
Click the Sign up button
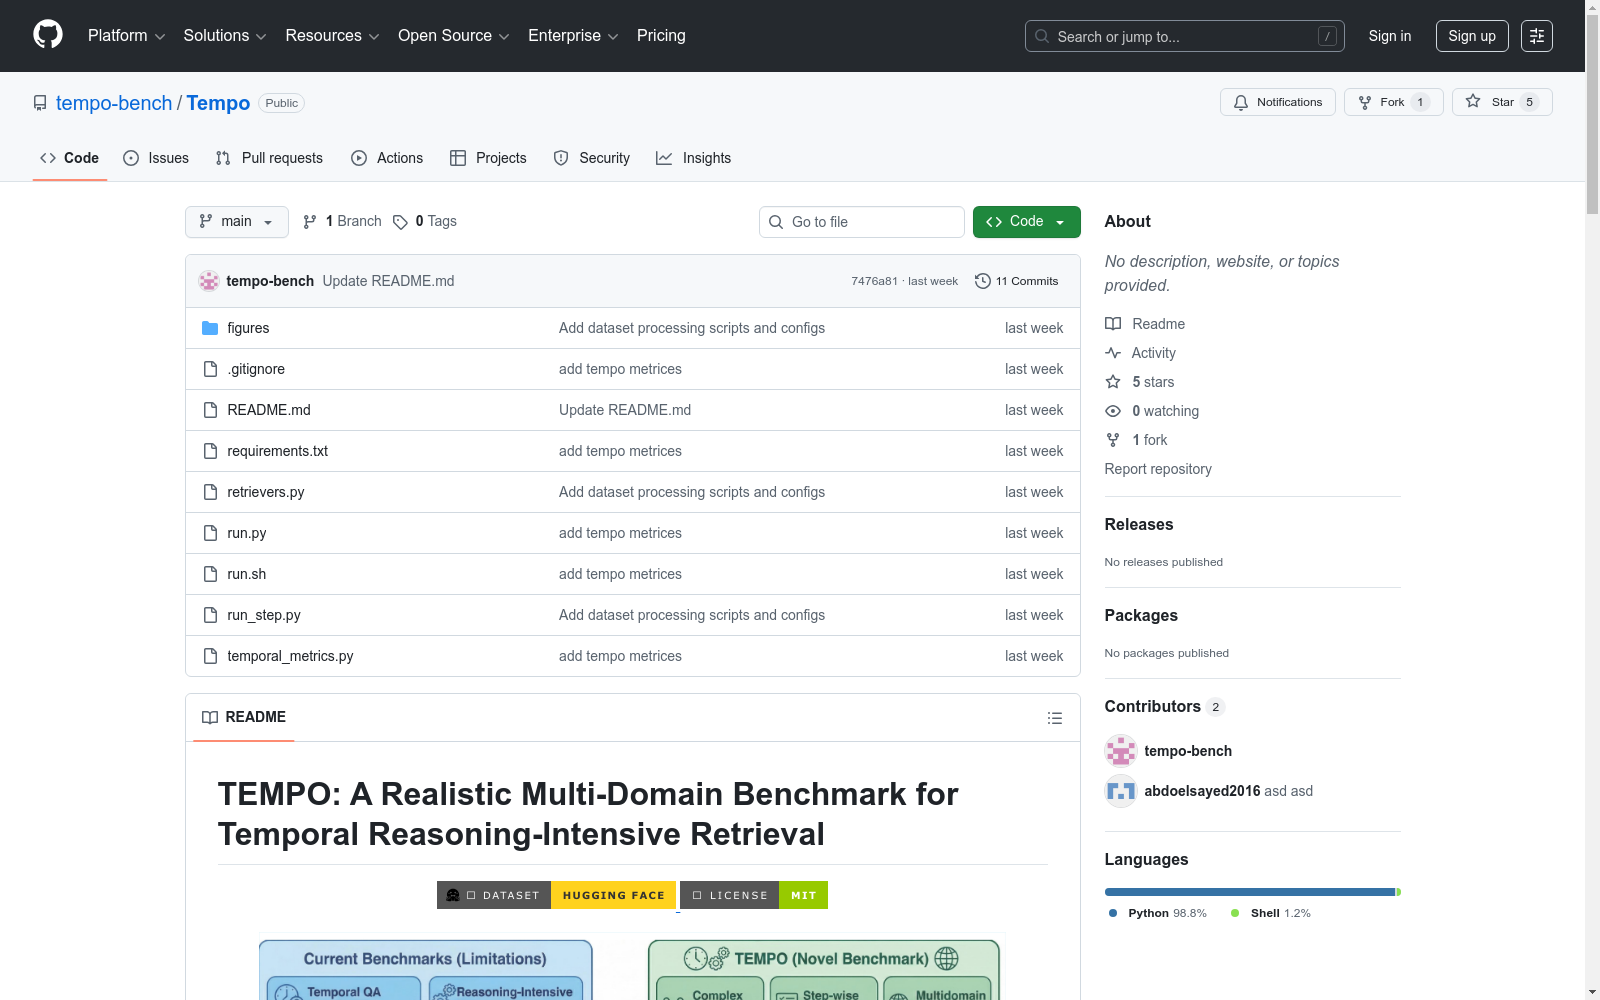coord(1472,36)
